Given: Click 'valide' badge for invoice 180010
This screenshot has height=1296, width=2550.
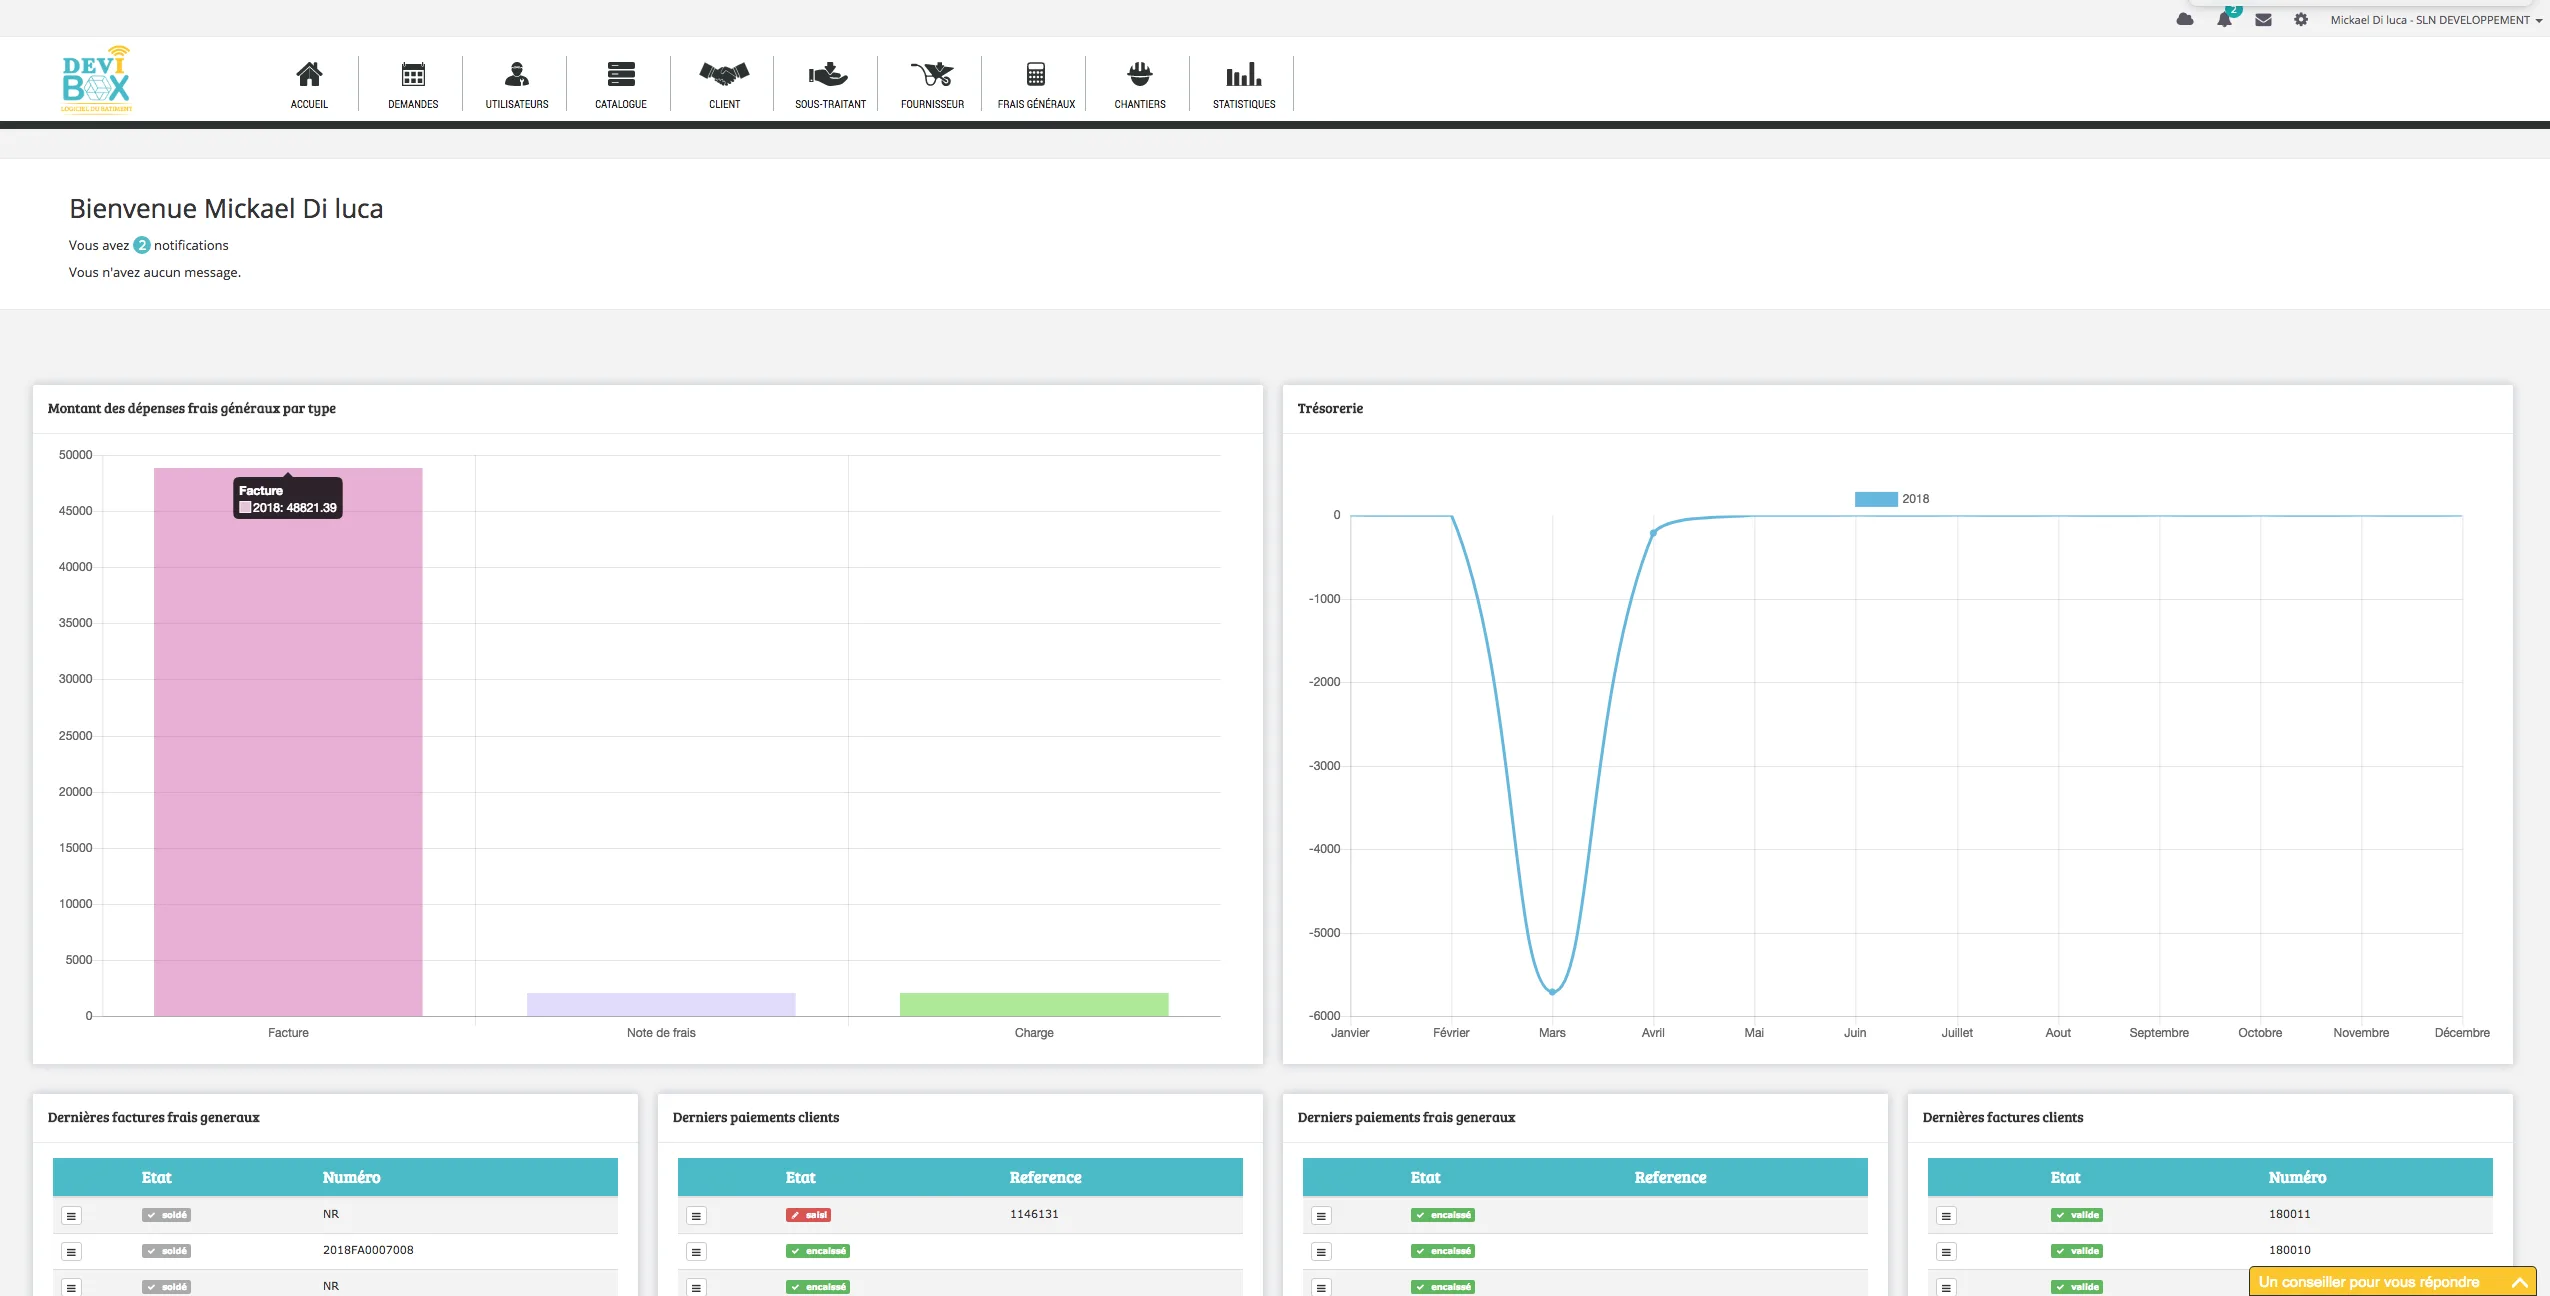Looking at the screenshot, I should [x=2077, y=1251].
